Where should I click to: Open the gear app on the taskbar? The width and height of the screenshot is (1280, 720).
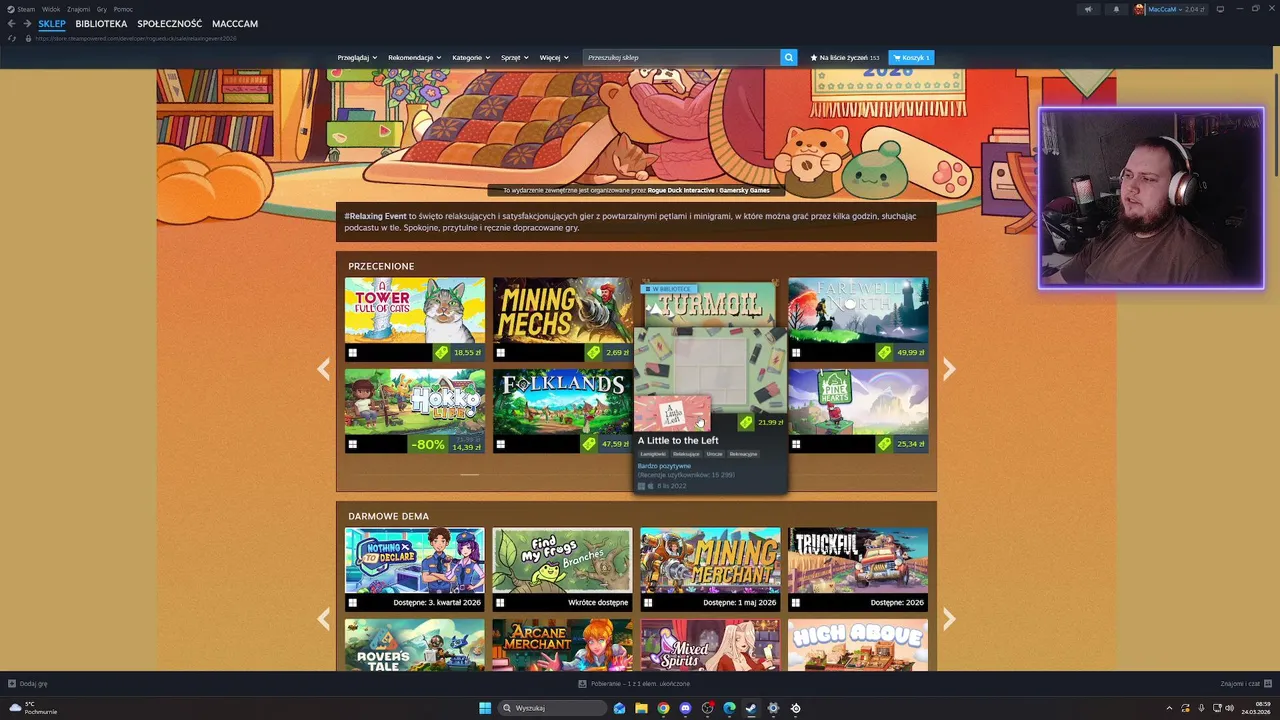pos(773,708)
